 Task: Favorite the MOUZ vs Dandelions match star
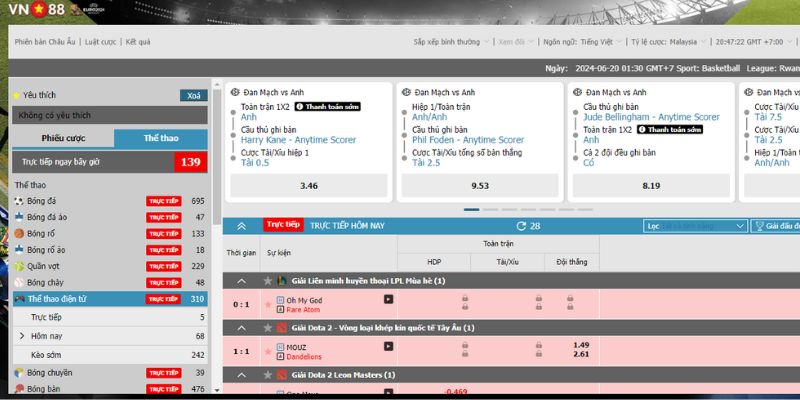pos(268,352)
